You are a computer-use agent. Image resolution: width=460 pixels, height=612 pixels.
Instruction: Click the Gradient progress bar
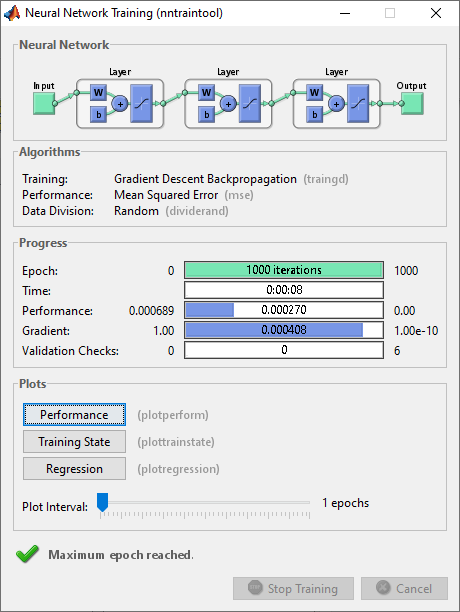point(284,330)
